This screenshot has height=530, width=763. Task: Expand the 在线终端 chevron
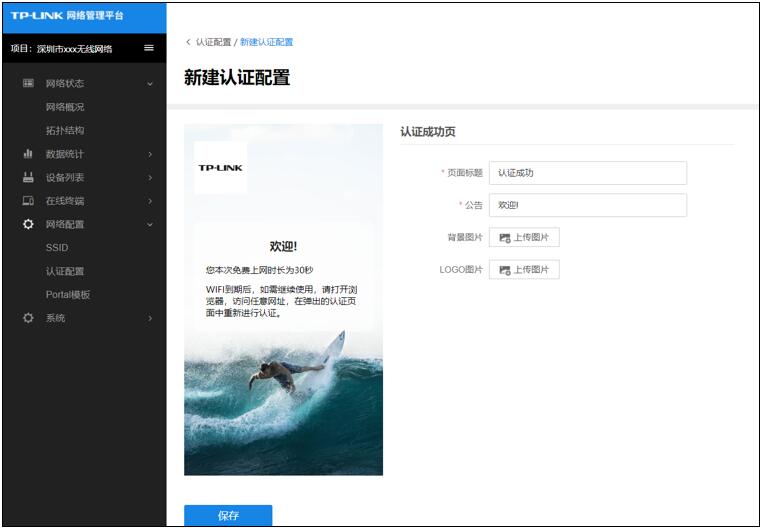click(150, 201)
